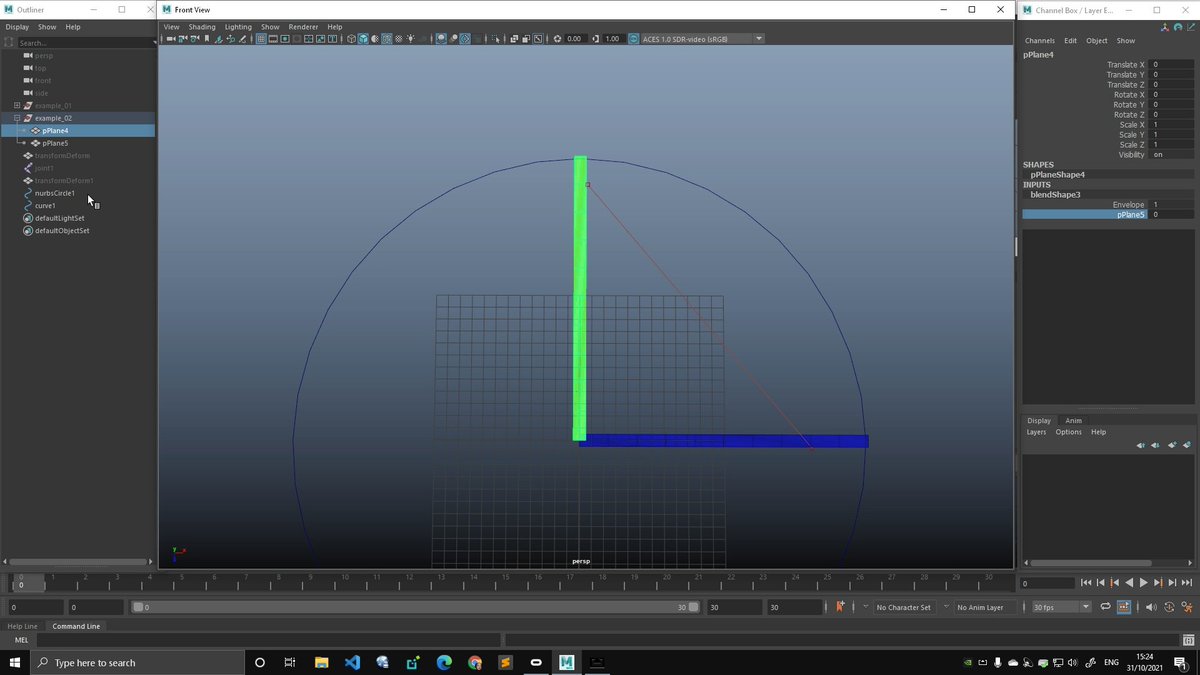1200x675 pixels.
Task: Select nurbsCircle1 in the Outliner
Action: tap(54, 193)
